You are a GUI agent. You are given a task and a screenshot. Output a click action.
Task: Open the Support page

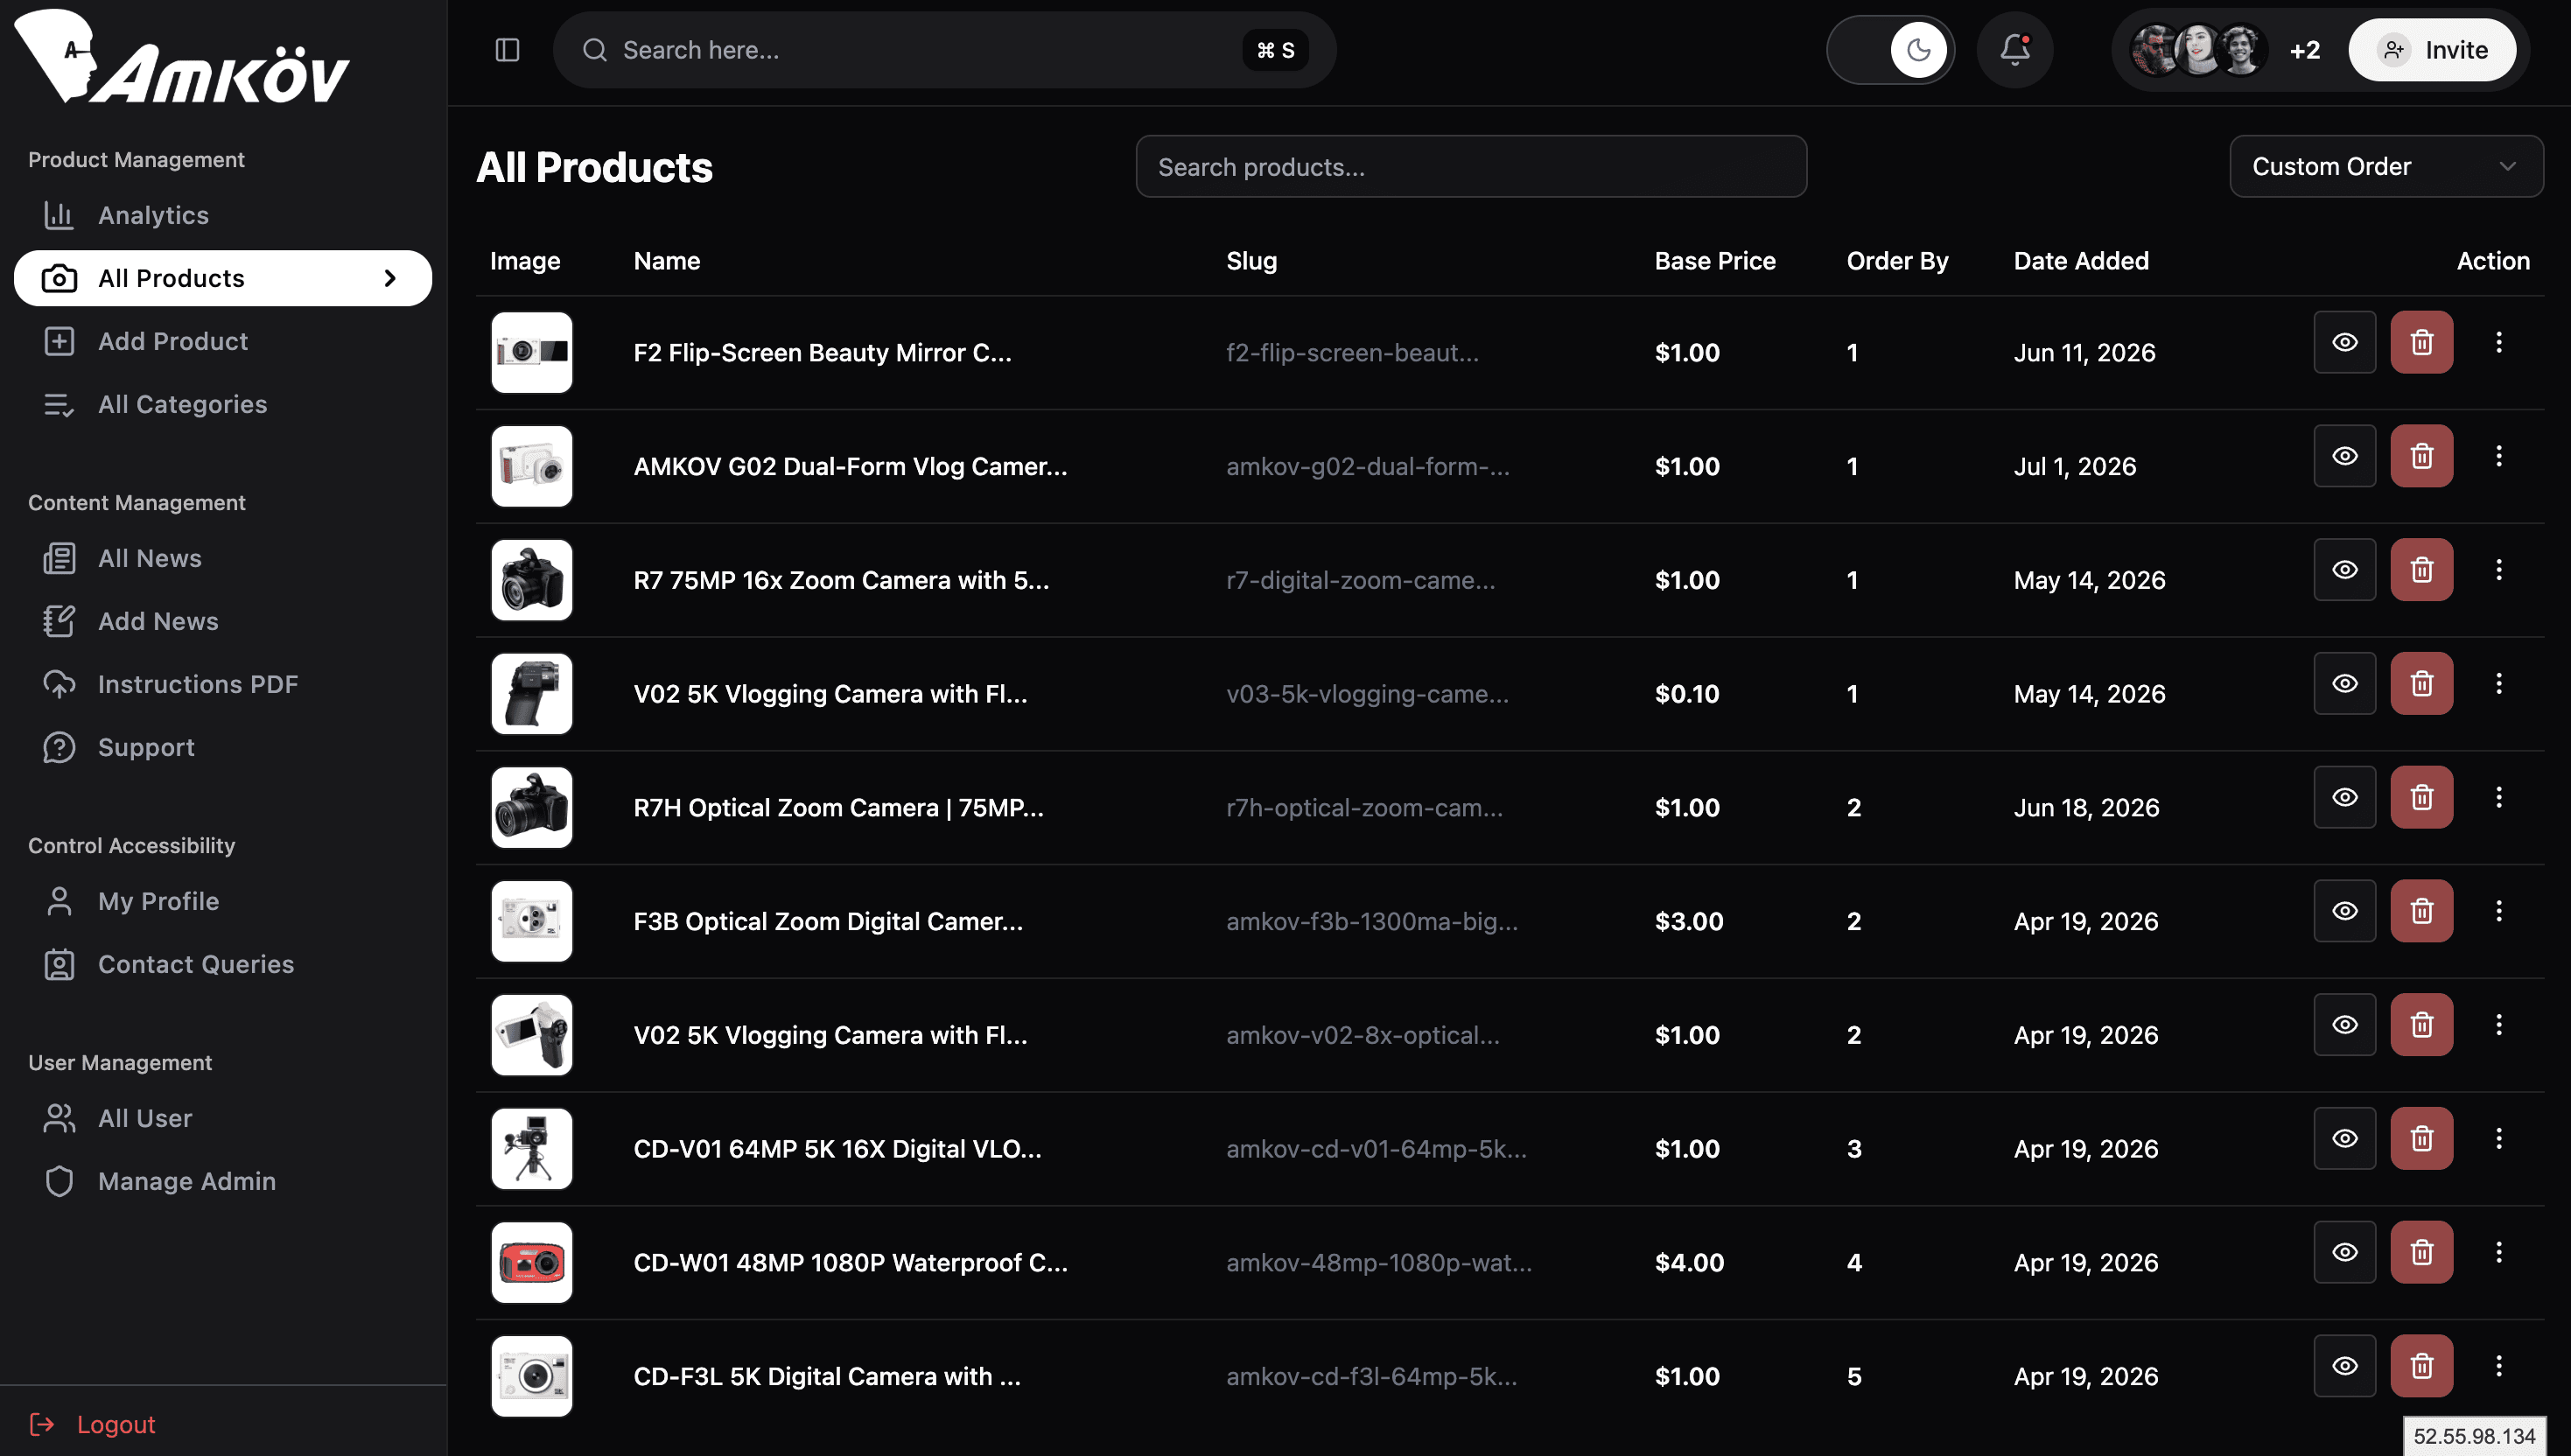223,747
